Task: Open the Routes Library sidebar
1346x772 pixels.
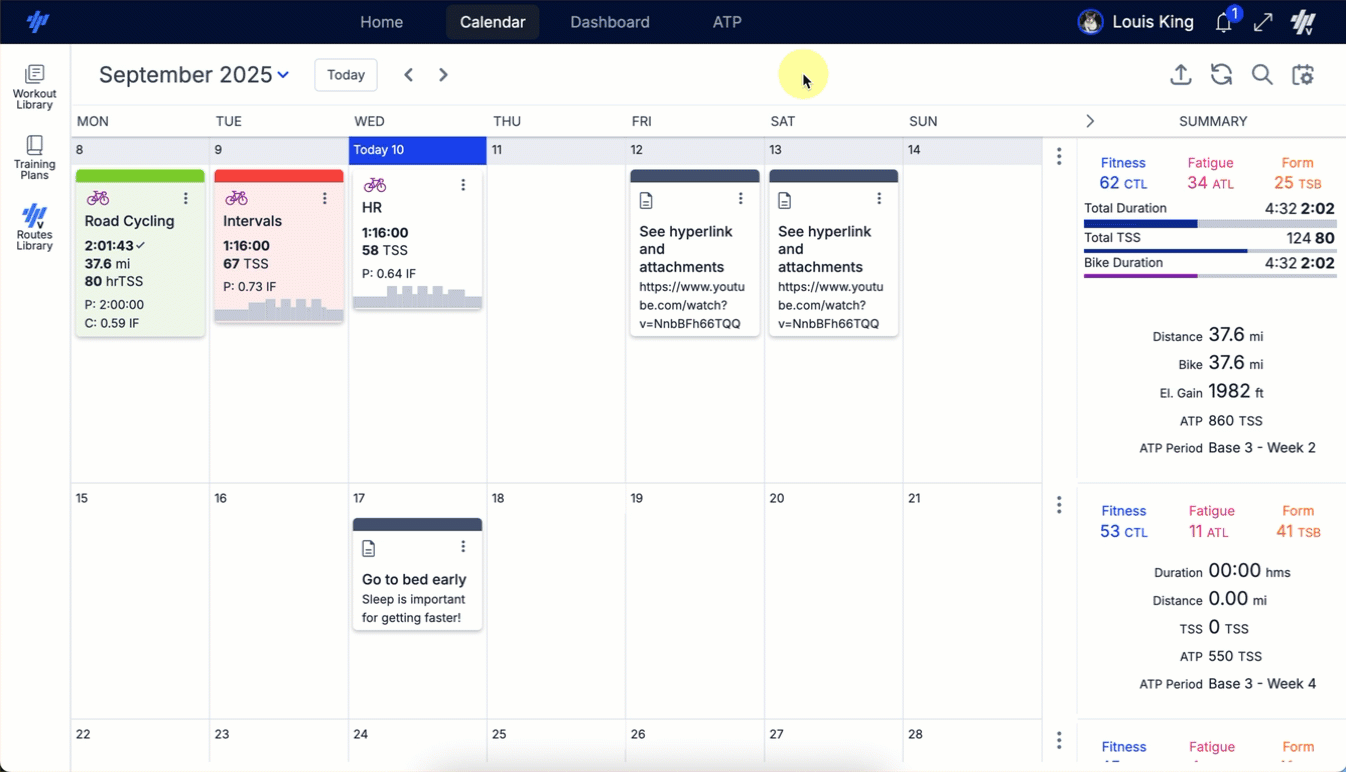Action: (x=34, y=228)
